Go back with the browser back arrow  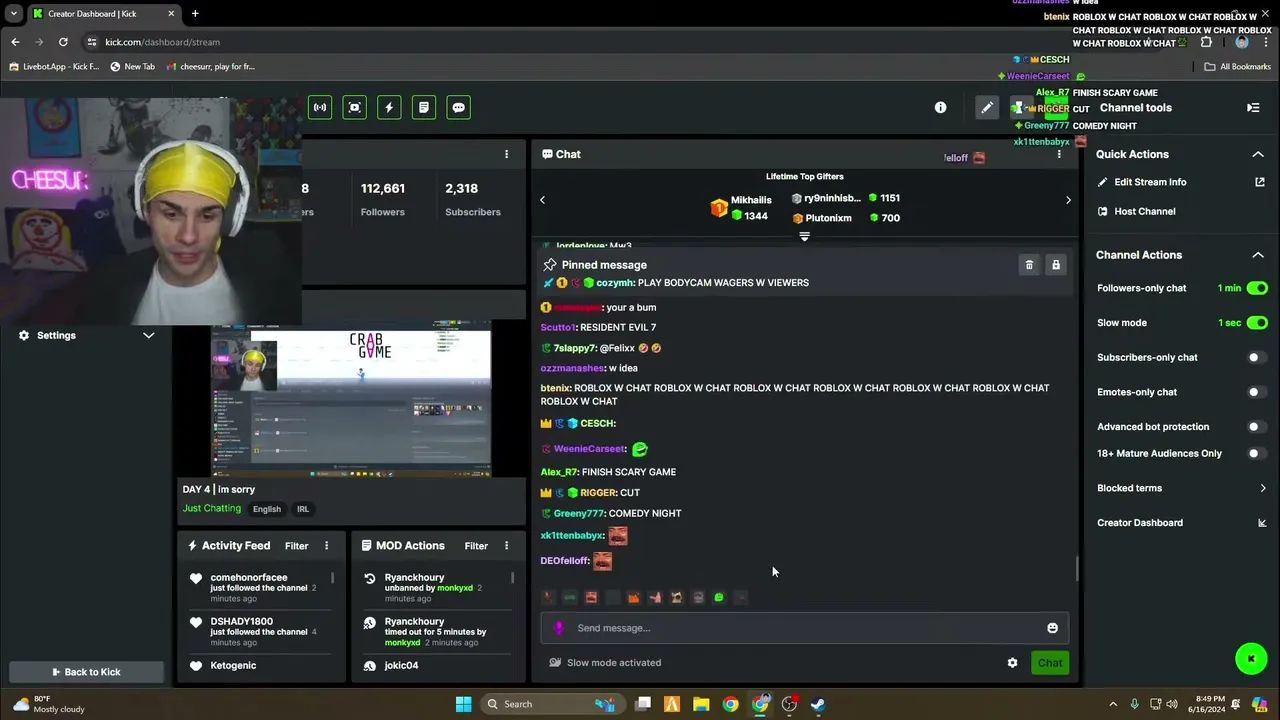(x=15, y=42)
